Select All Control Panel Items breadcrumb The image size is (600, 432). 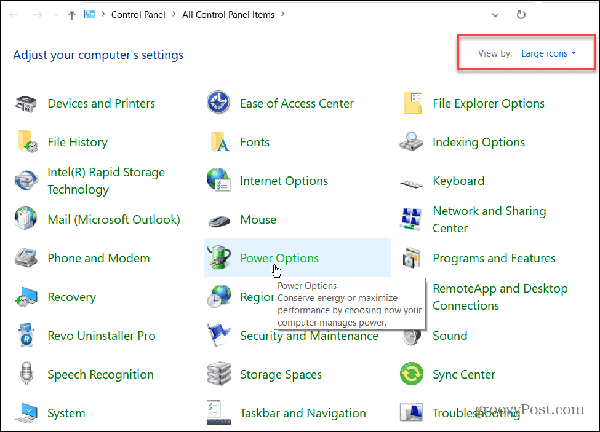228,15
